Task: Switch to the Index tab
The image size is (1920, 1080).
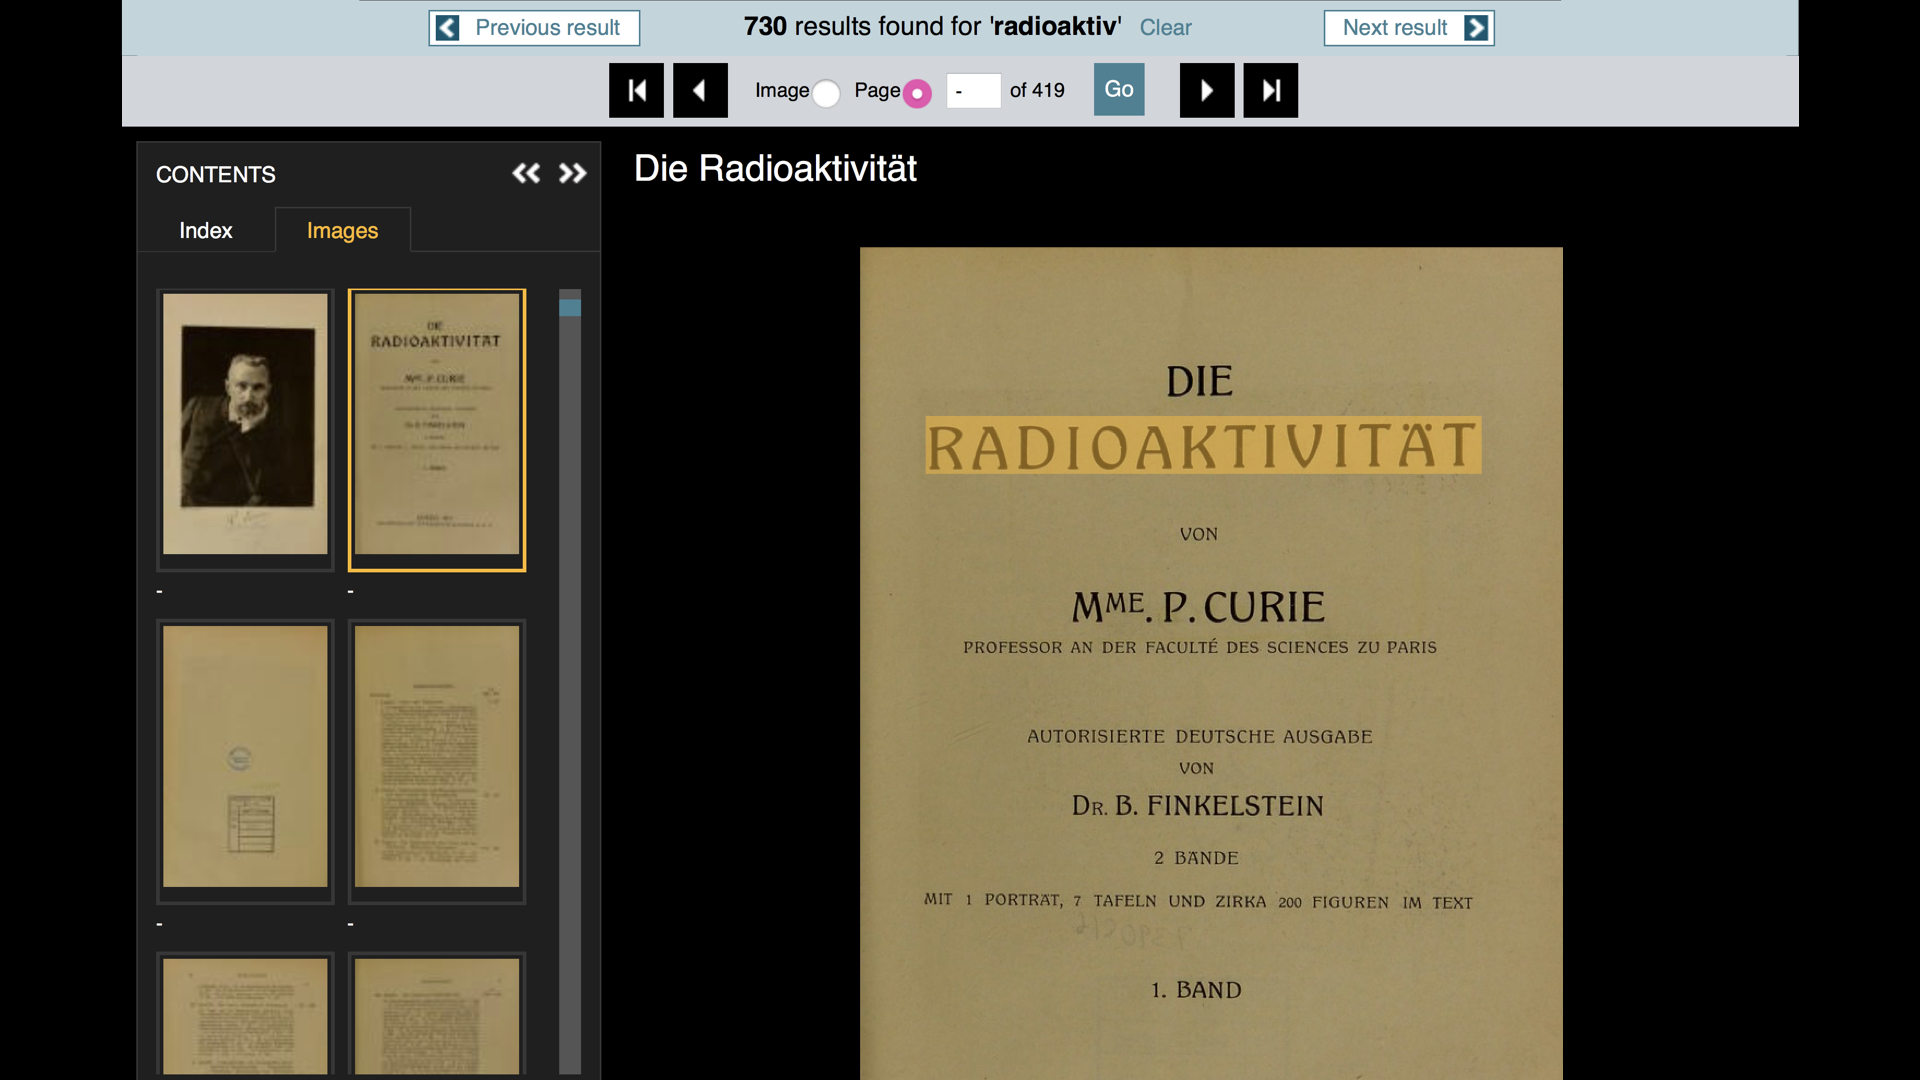Action: 205,231
